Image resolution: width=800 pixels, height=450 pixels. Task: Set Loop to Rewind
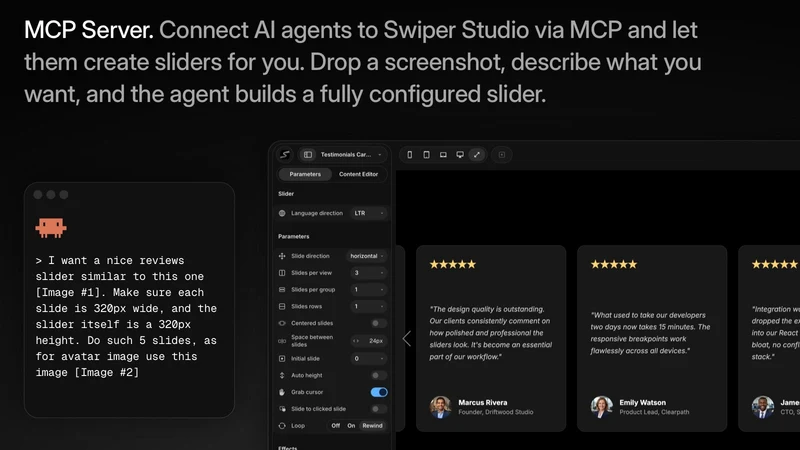tap(372, 426)
